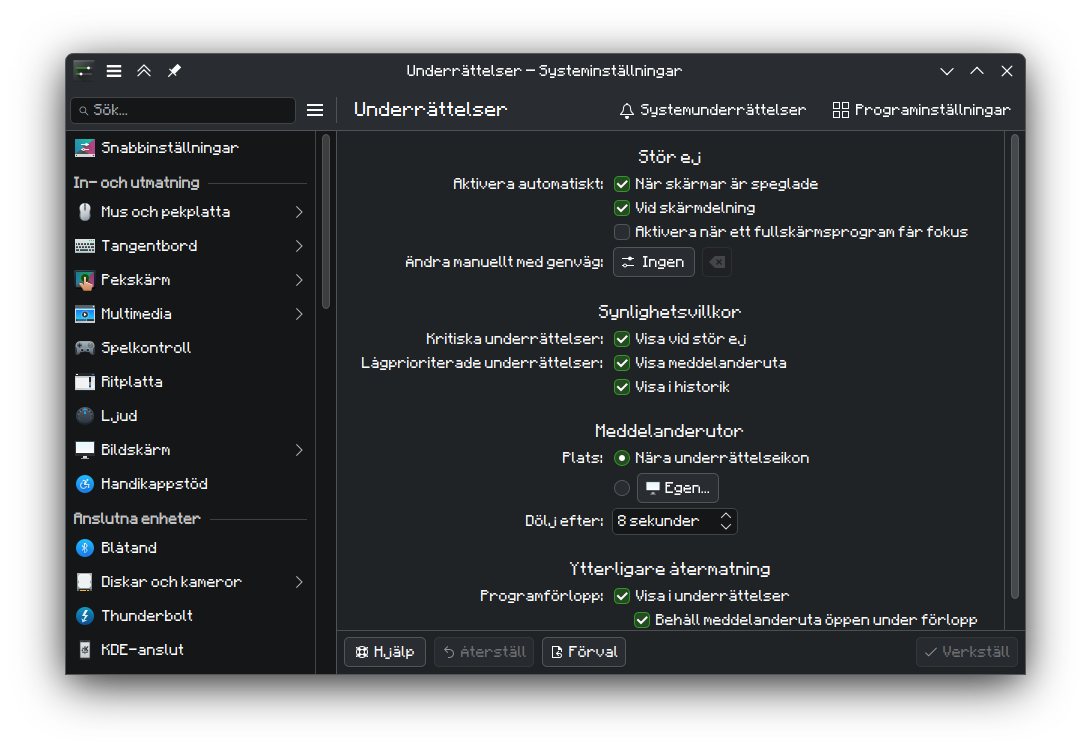Clear the shortcut with the backspace icon
The image size is (1091, 752).
[716, 262]
